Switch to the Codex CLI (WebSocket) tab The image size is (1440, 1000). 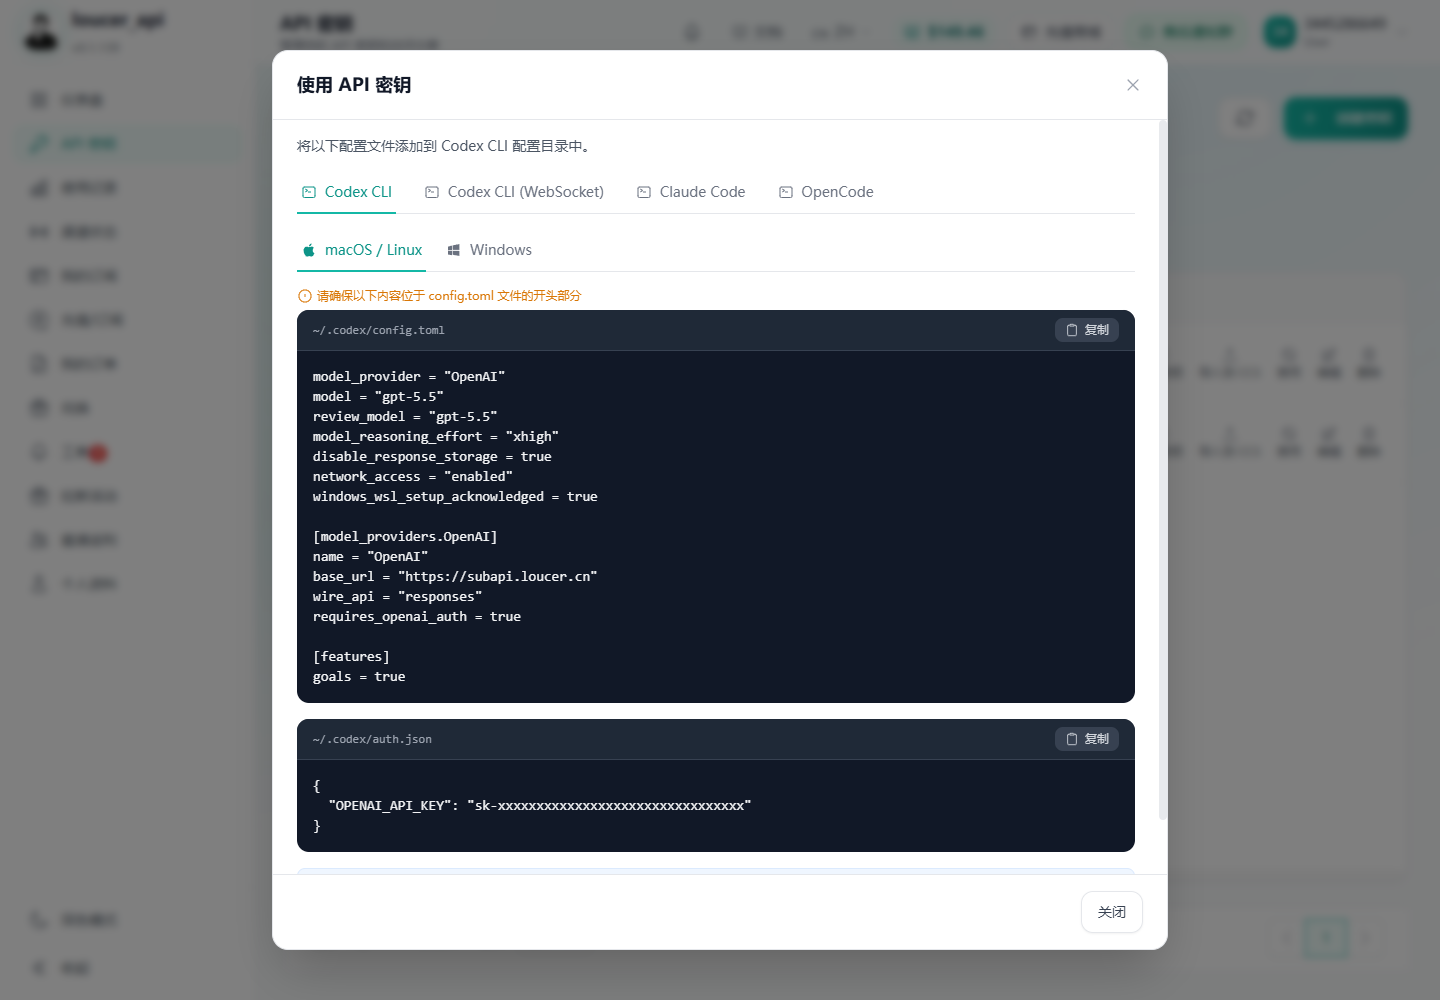[x=515, y=192]
